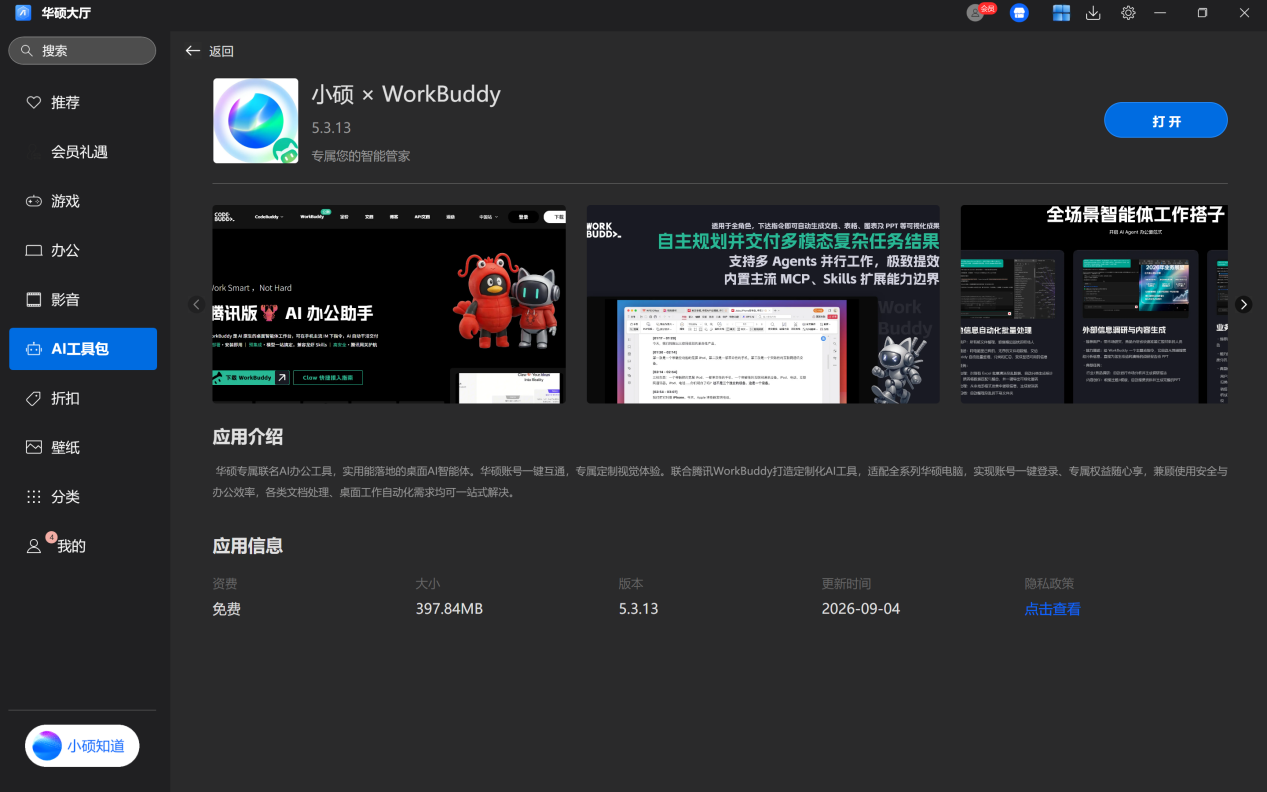Viewport: 1267px width, 792px height.
Task: Click the Windows logo icon in title bar
Action: [1061, 13]
